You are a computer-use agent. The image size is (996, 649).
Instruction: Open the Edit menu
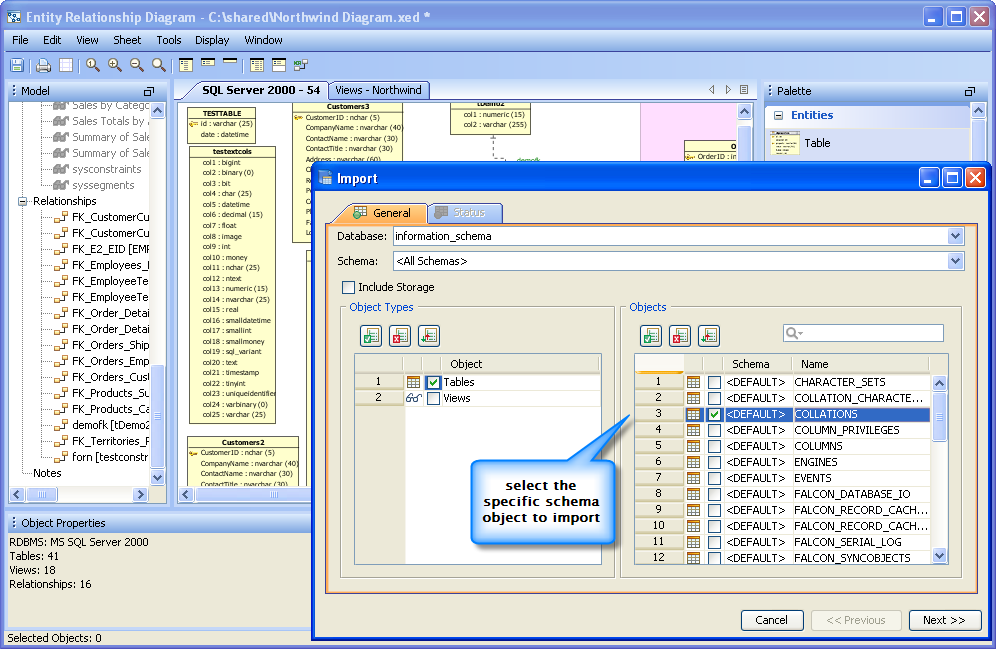[x=52, y=40]
